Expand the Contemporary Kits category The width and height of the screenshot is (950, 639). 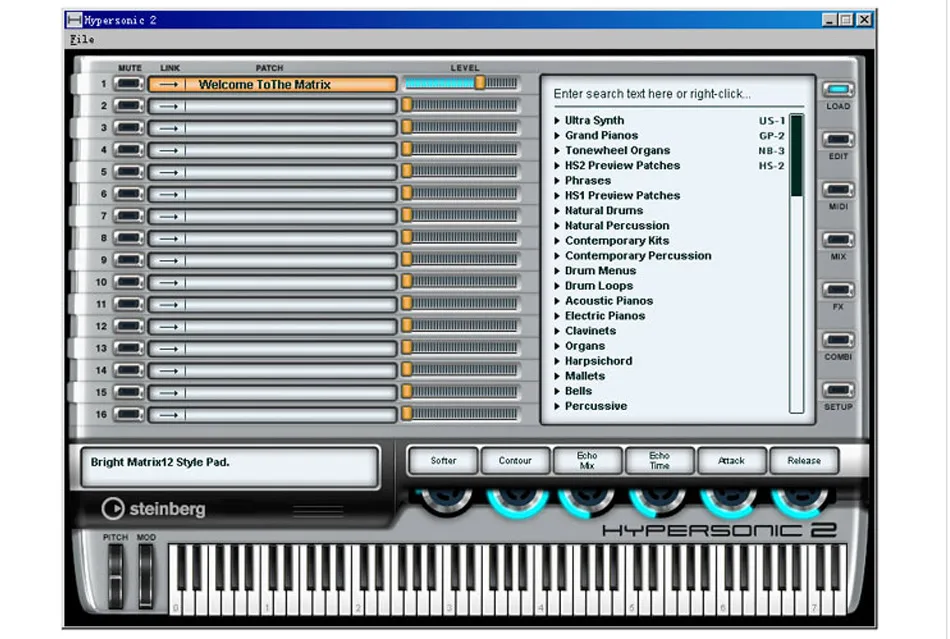pyautogui.click(x=557, y=240)
